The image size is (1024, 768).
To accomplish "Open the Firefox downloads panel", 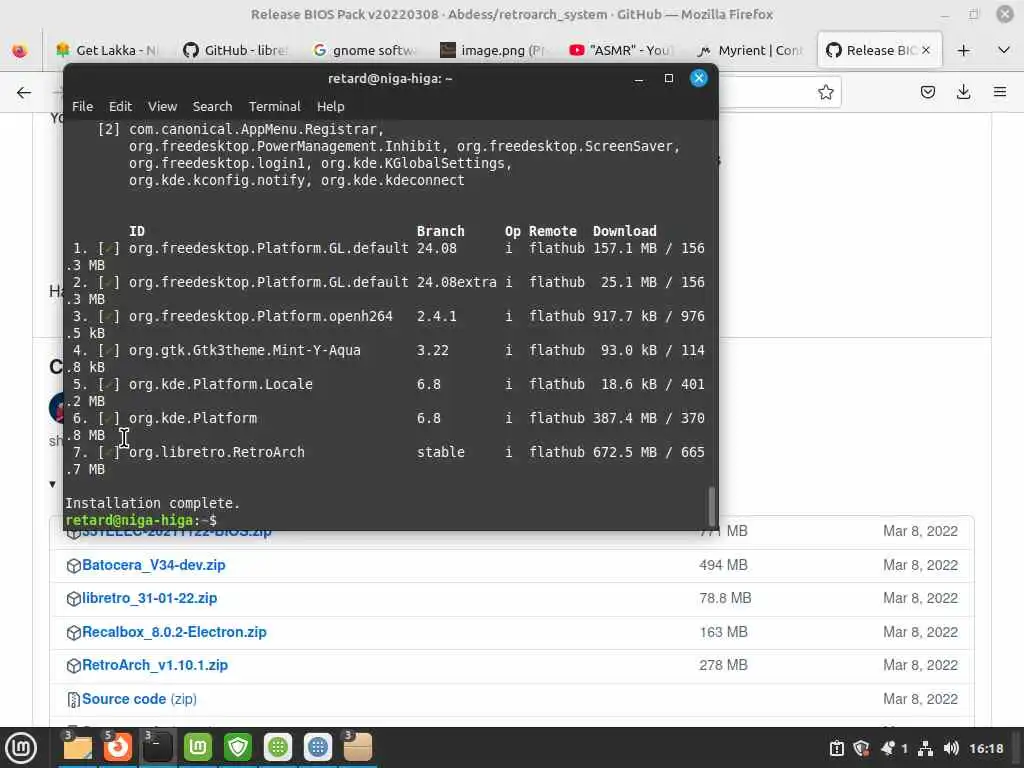I will click(x=963, y=92).
